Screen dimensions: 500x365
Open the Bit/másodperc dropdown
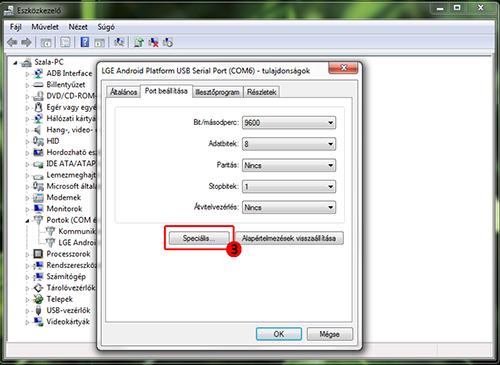(289, 123)
